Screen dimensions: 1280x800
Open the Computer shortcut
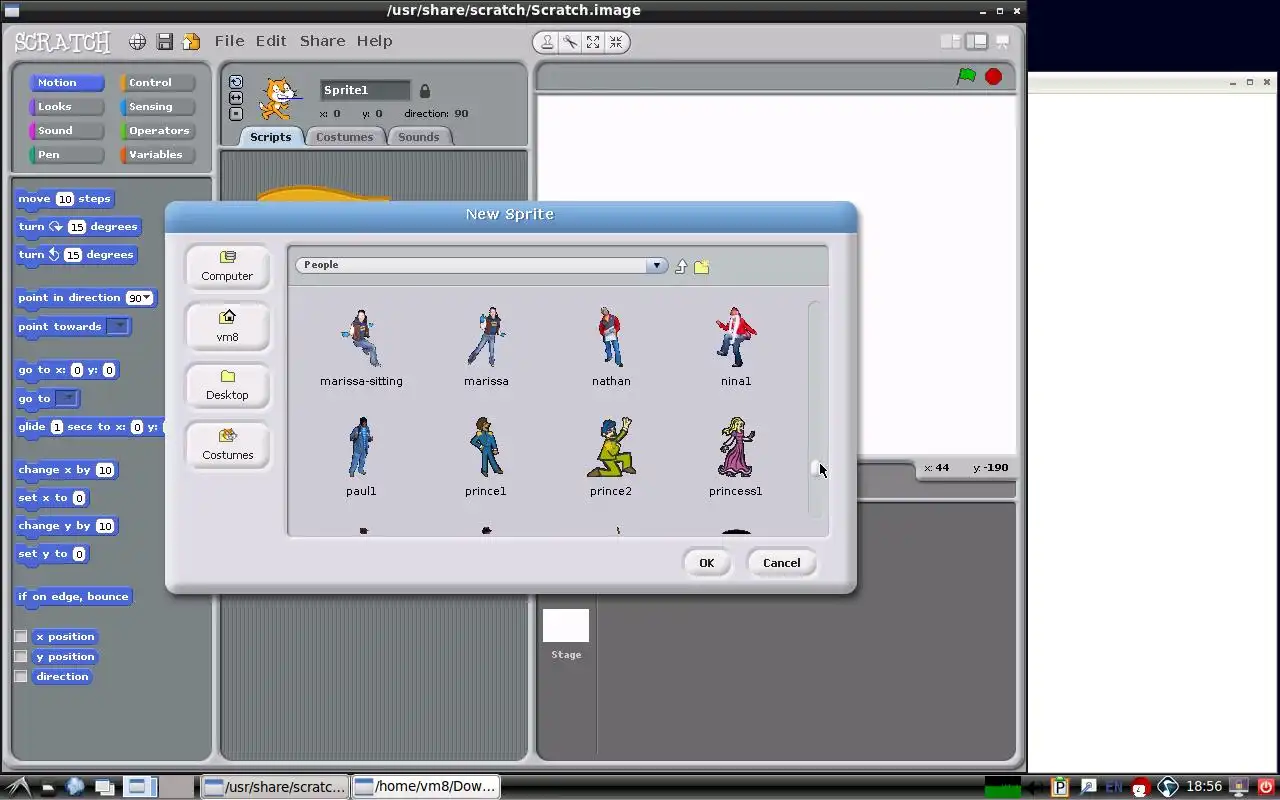click(x=227, y=266)
